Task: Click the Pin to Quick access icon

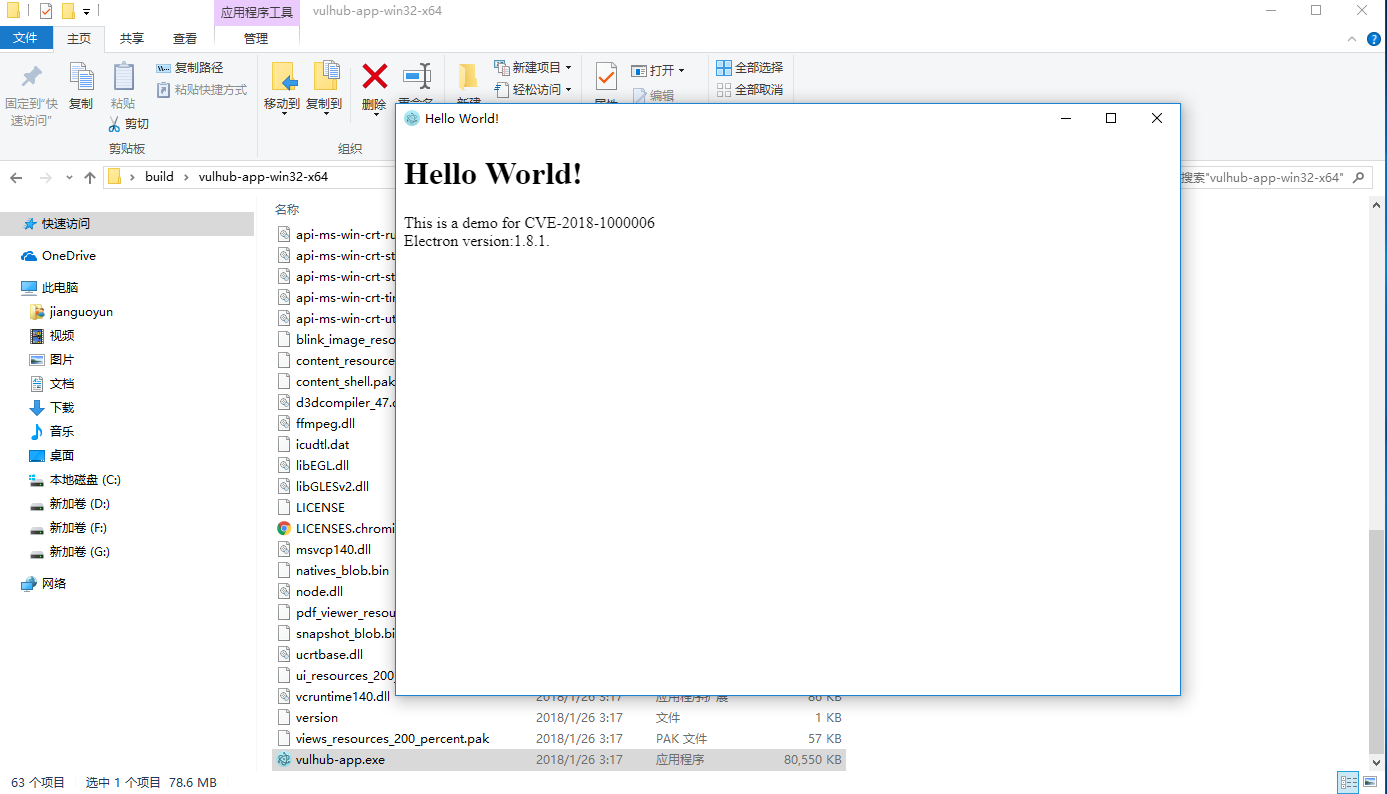Action: 31,77
